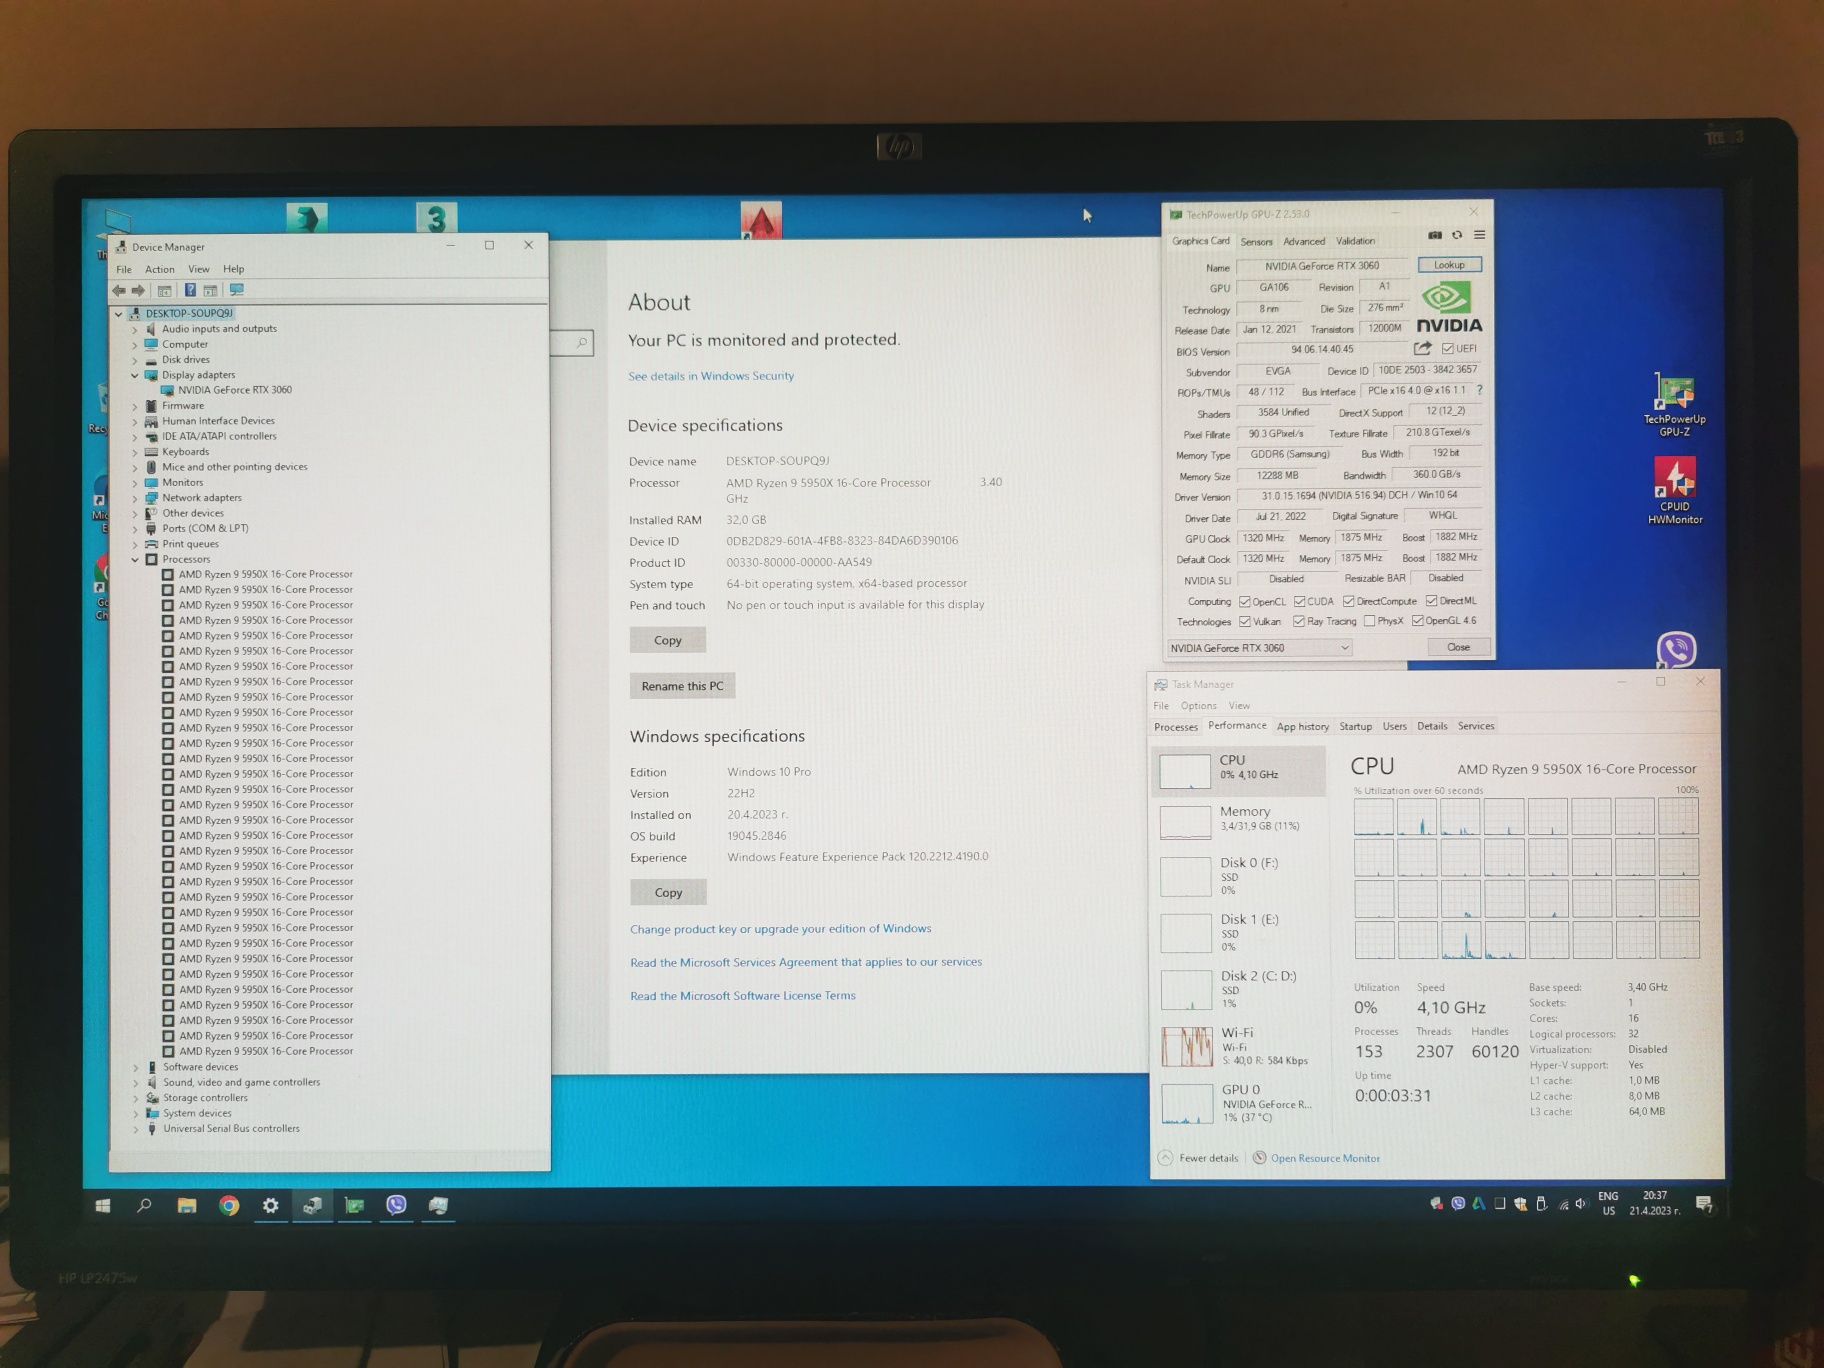Click See details in Windows Security link

(x=711, y=376)
